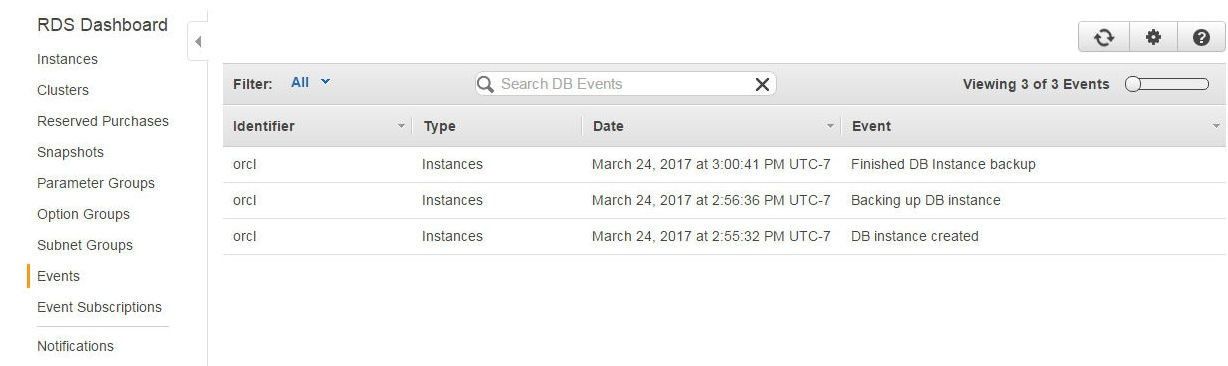Collapse the sidebar with the arrow handle
The width and height of the screenshot is (1228, 366).
tap(198, 42)
